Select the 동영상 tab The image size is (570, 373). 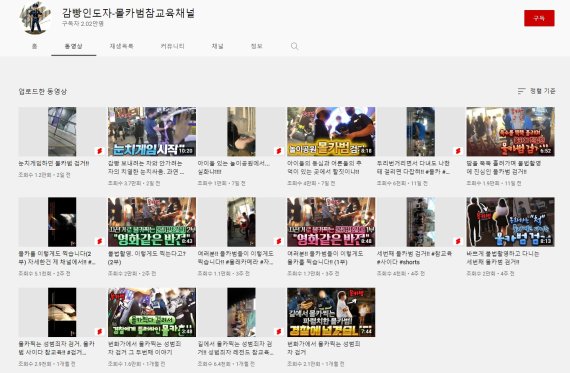(73, 46)
